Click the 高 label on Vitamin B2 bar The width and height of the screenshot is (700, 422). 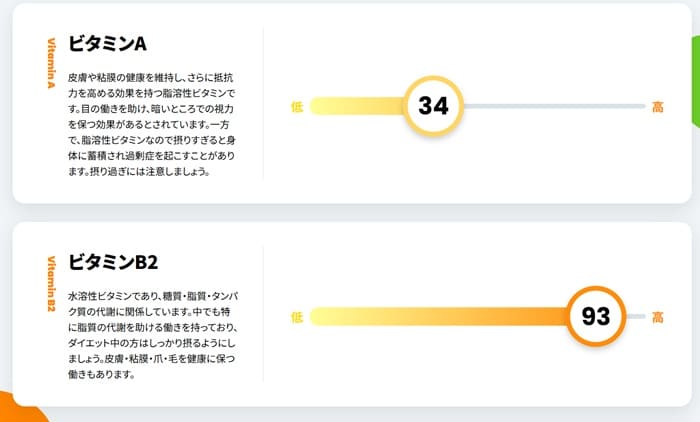point(658,317)
